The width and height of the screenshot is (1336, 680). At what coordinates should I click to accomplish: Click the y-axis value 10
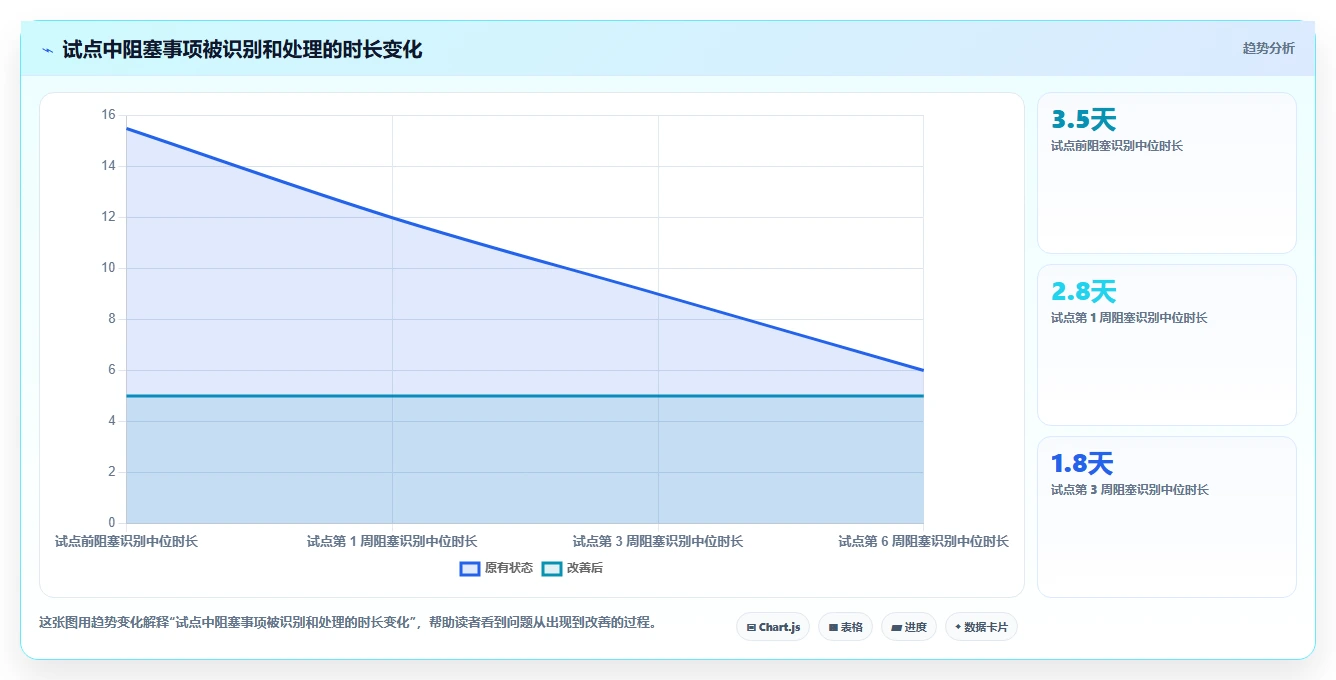(x=109, y=268)
